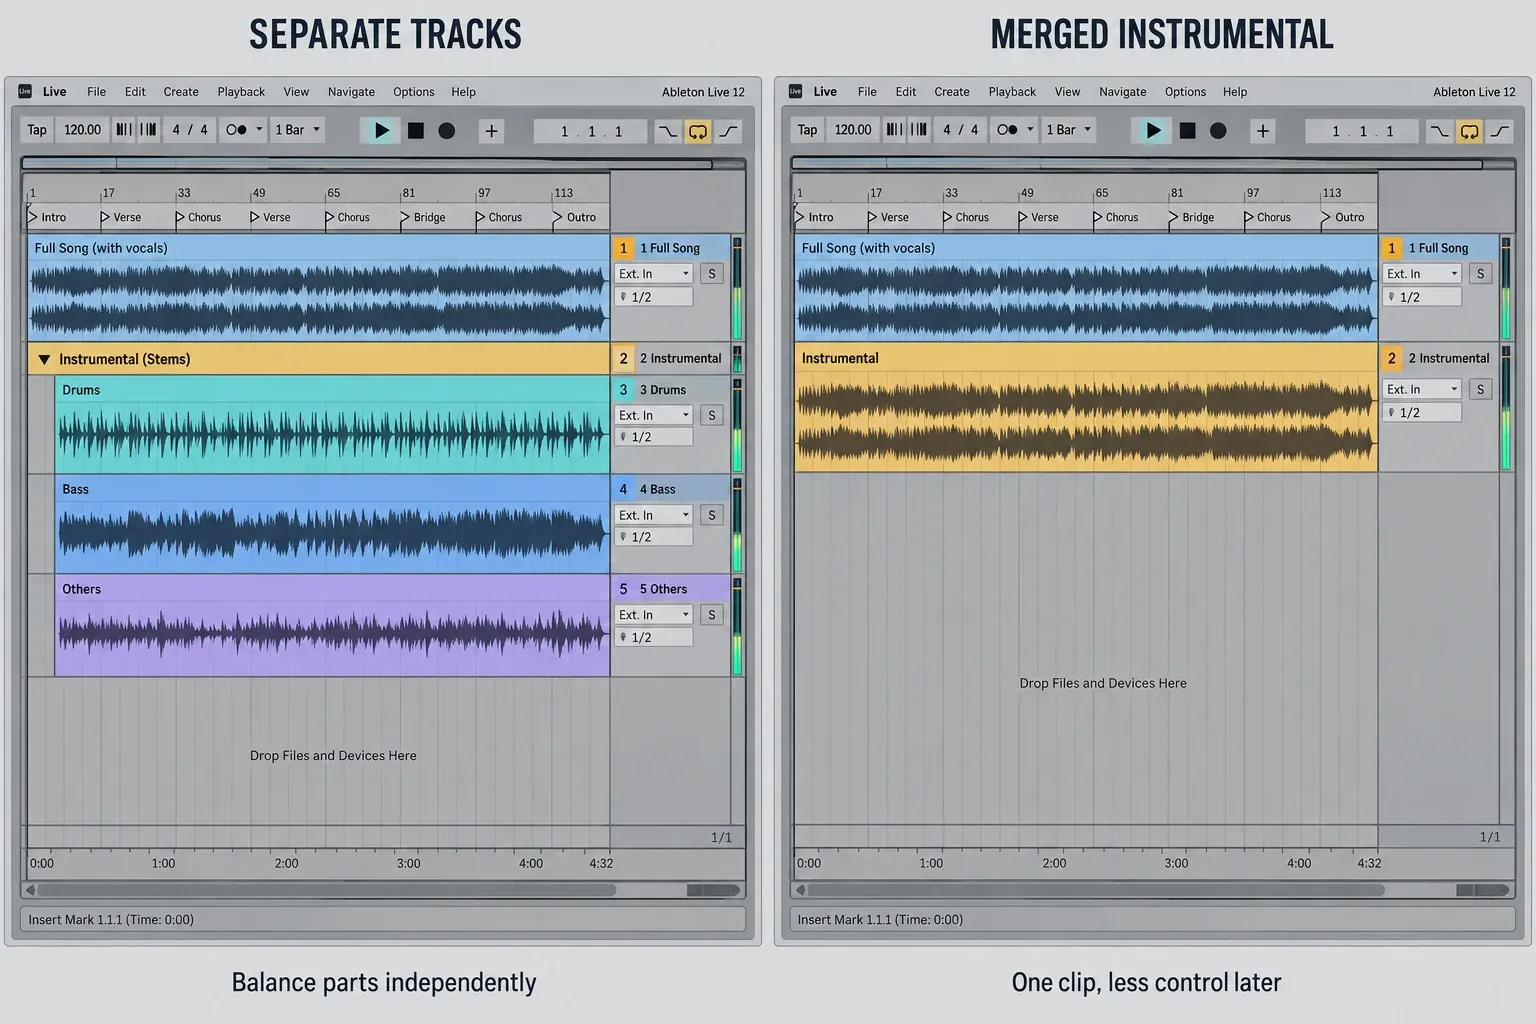
Task: Solo the 2 Instrumental track in the merged window
Action: (x=1480, y=389)
